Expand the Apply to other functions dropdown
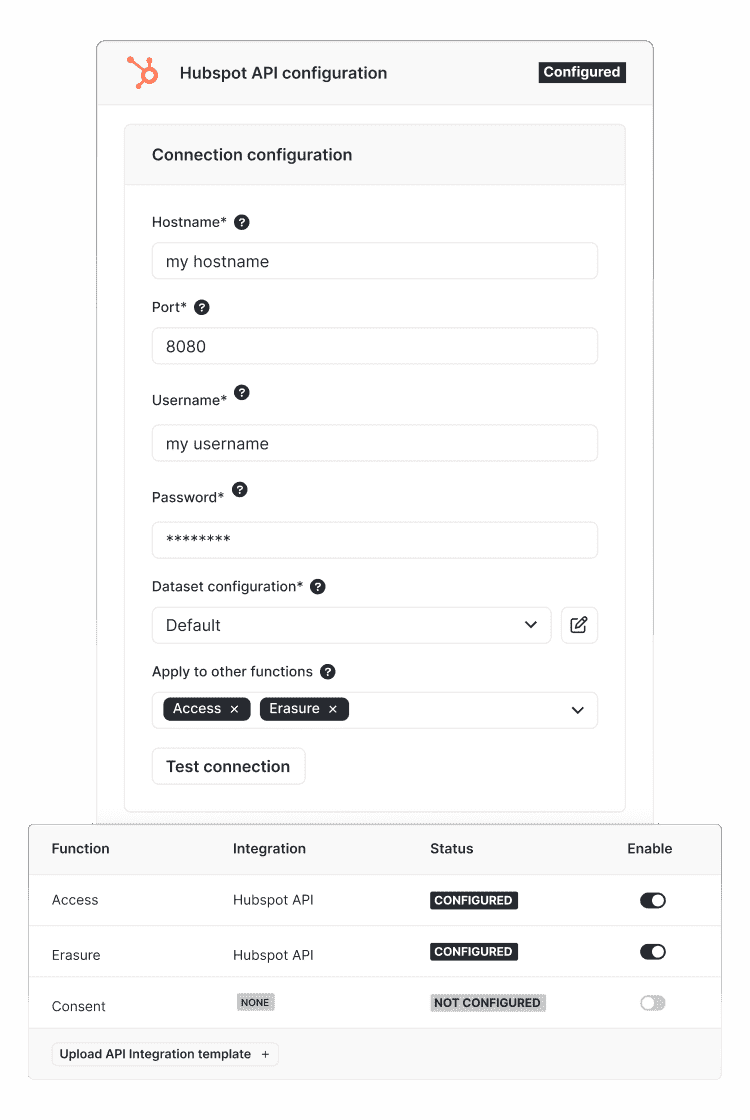The width and height of the screenshot is (750, 1120). coord(578,710)
